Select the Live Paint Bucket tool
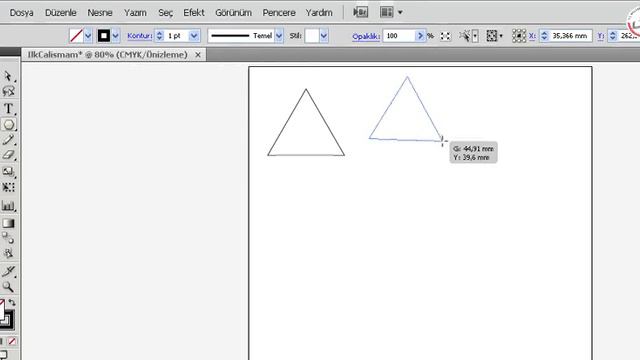 (x=8, y=253)
